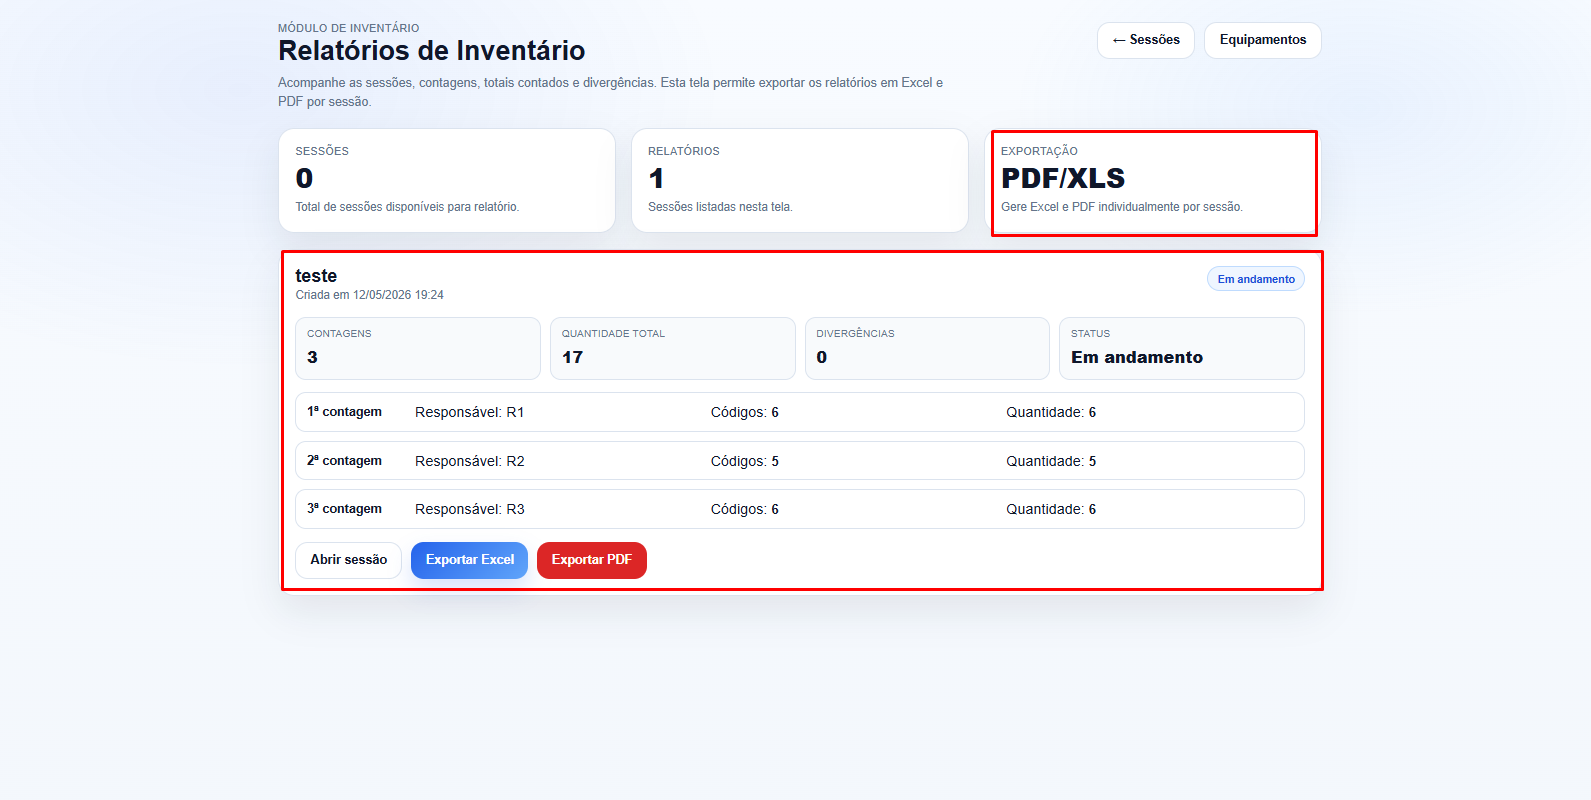Click the Abrir sessão button
The height and width of the screenshot is (800, 1591).
click(348, 560)
